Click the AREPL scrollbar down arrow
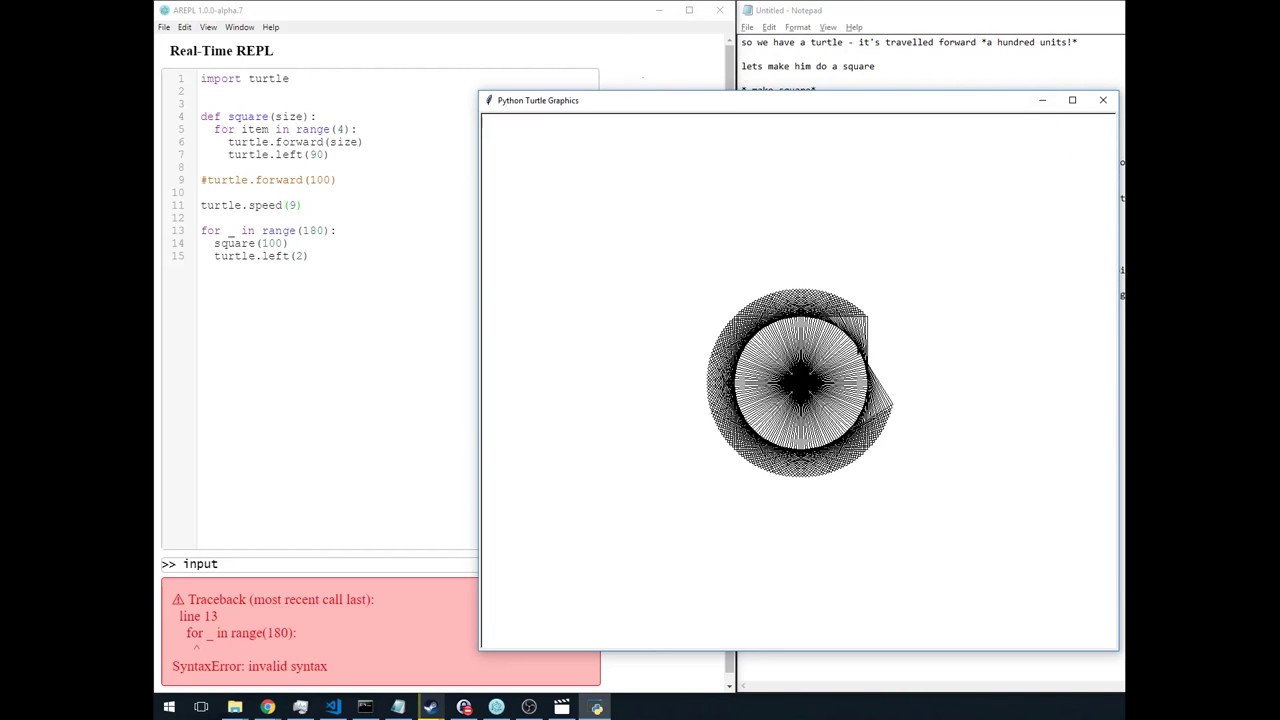 click(730, 686)
